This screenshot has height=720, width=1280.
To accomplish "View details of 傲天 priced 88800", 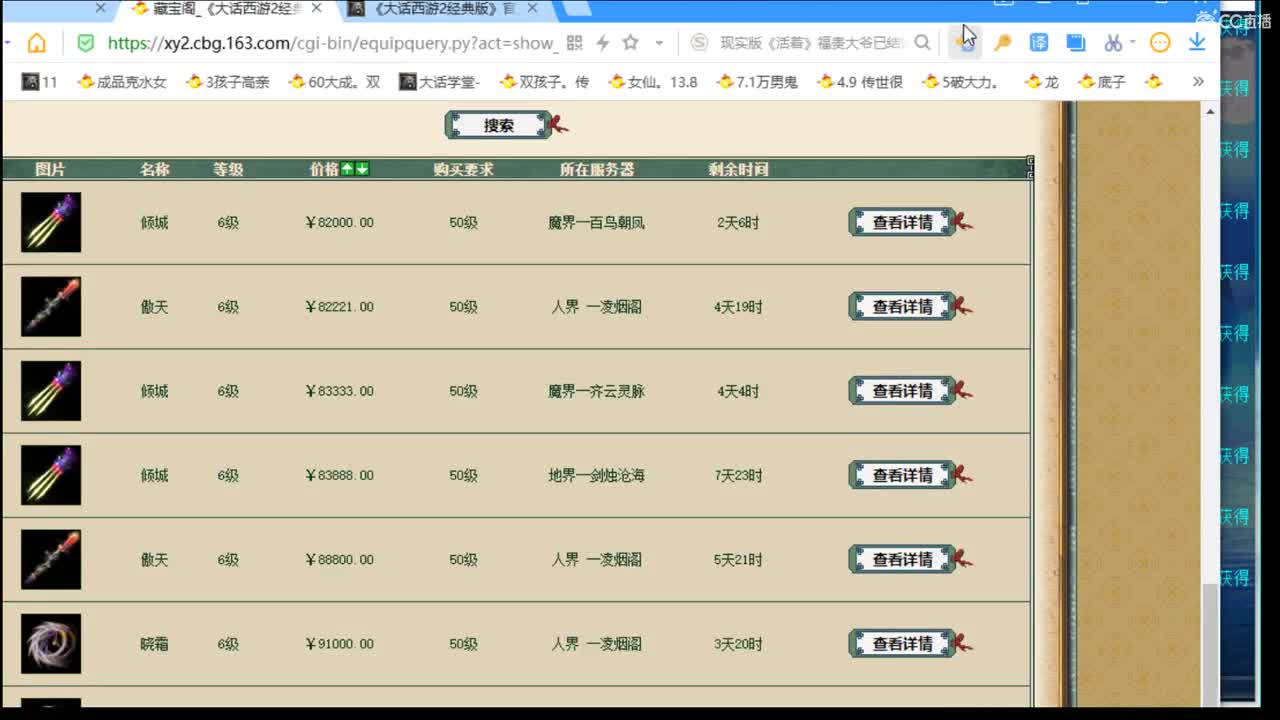I will pos(902,559).
